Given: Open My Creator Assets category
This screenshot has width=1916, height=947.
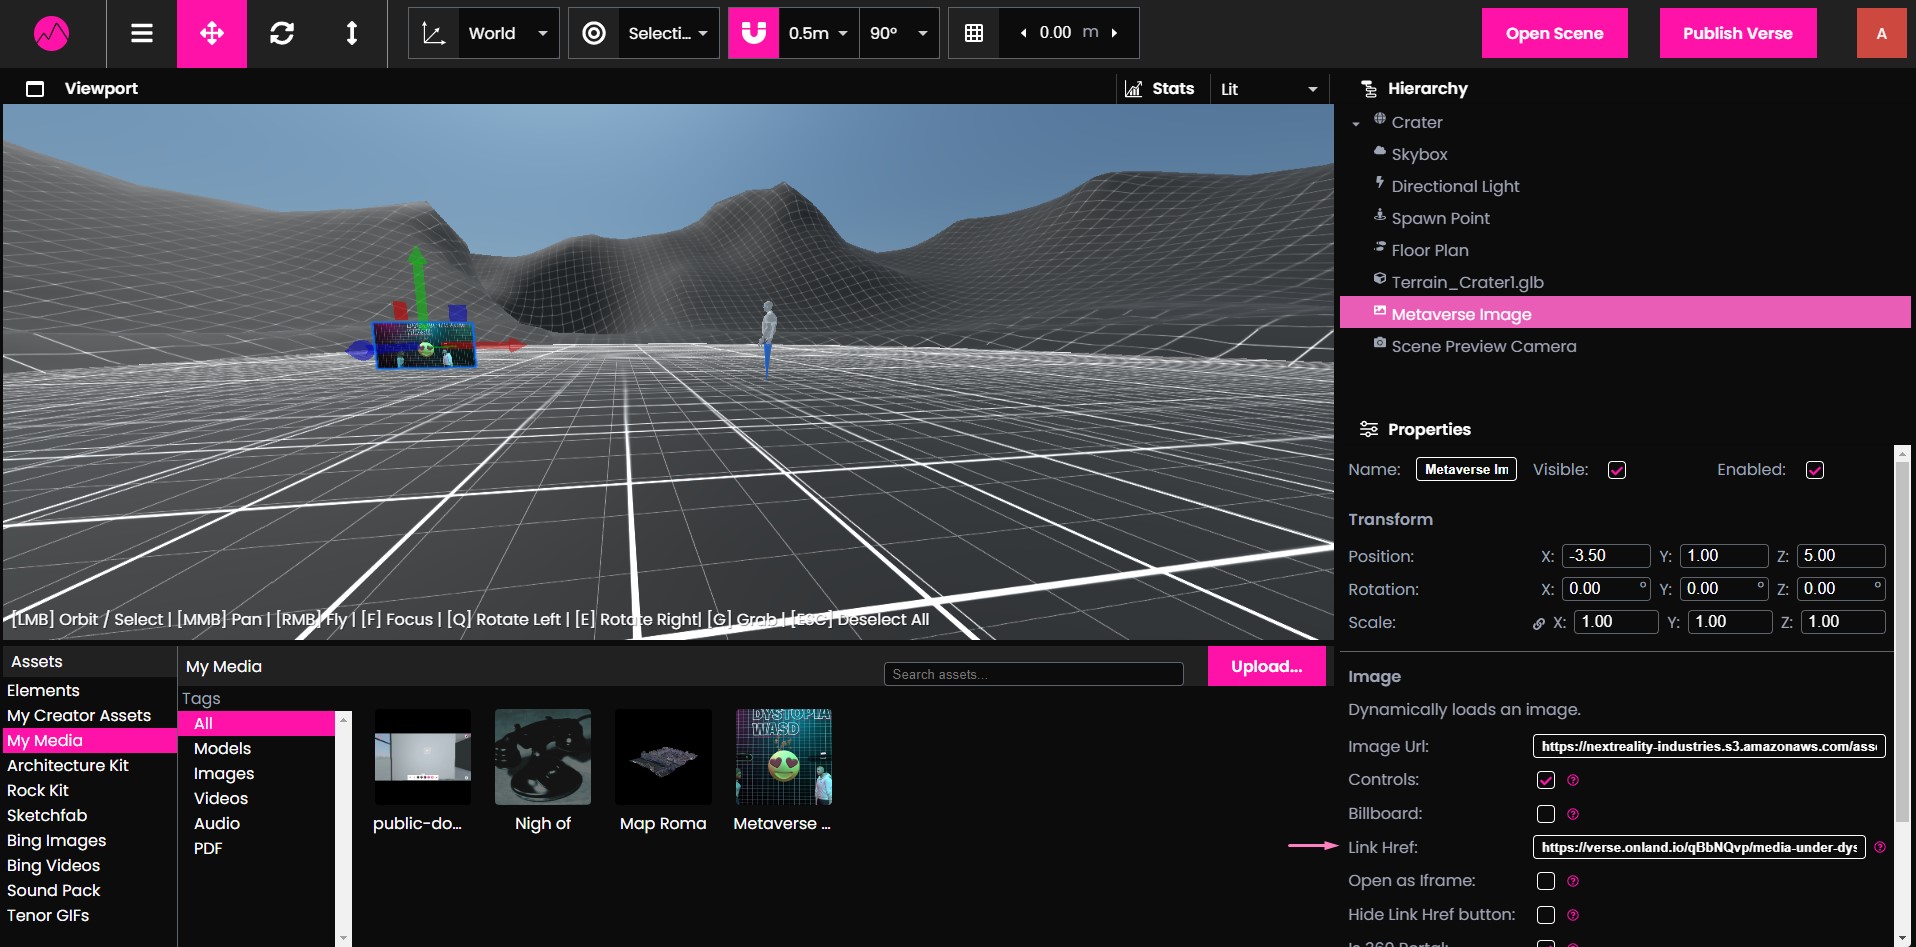Looking at the screenshot, I should click(x=79, y=715).
